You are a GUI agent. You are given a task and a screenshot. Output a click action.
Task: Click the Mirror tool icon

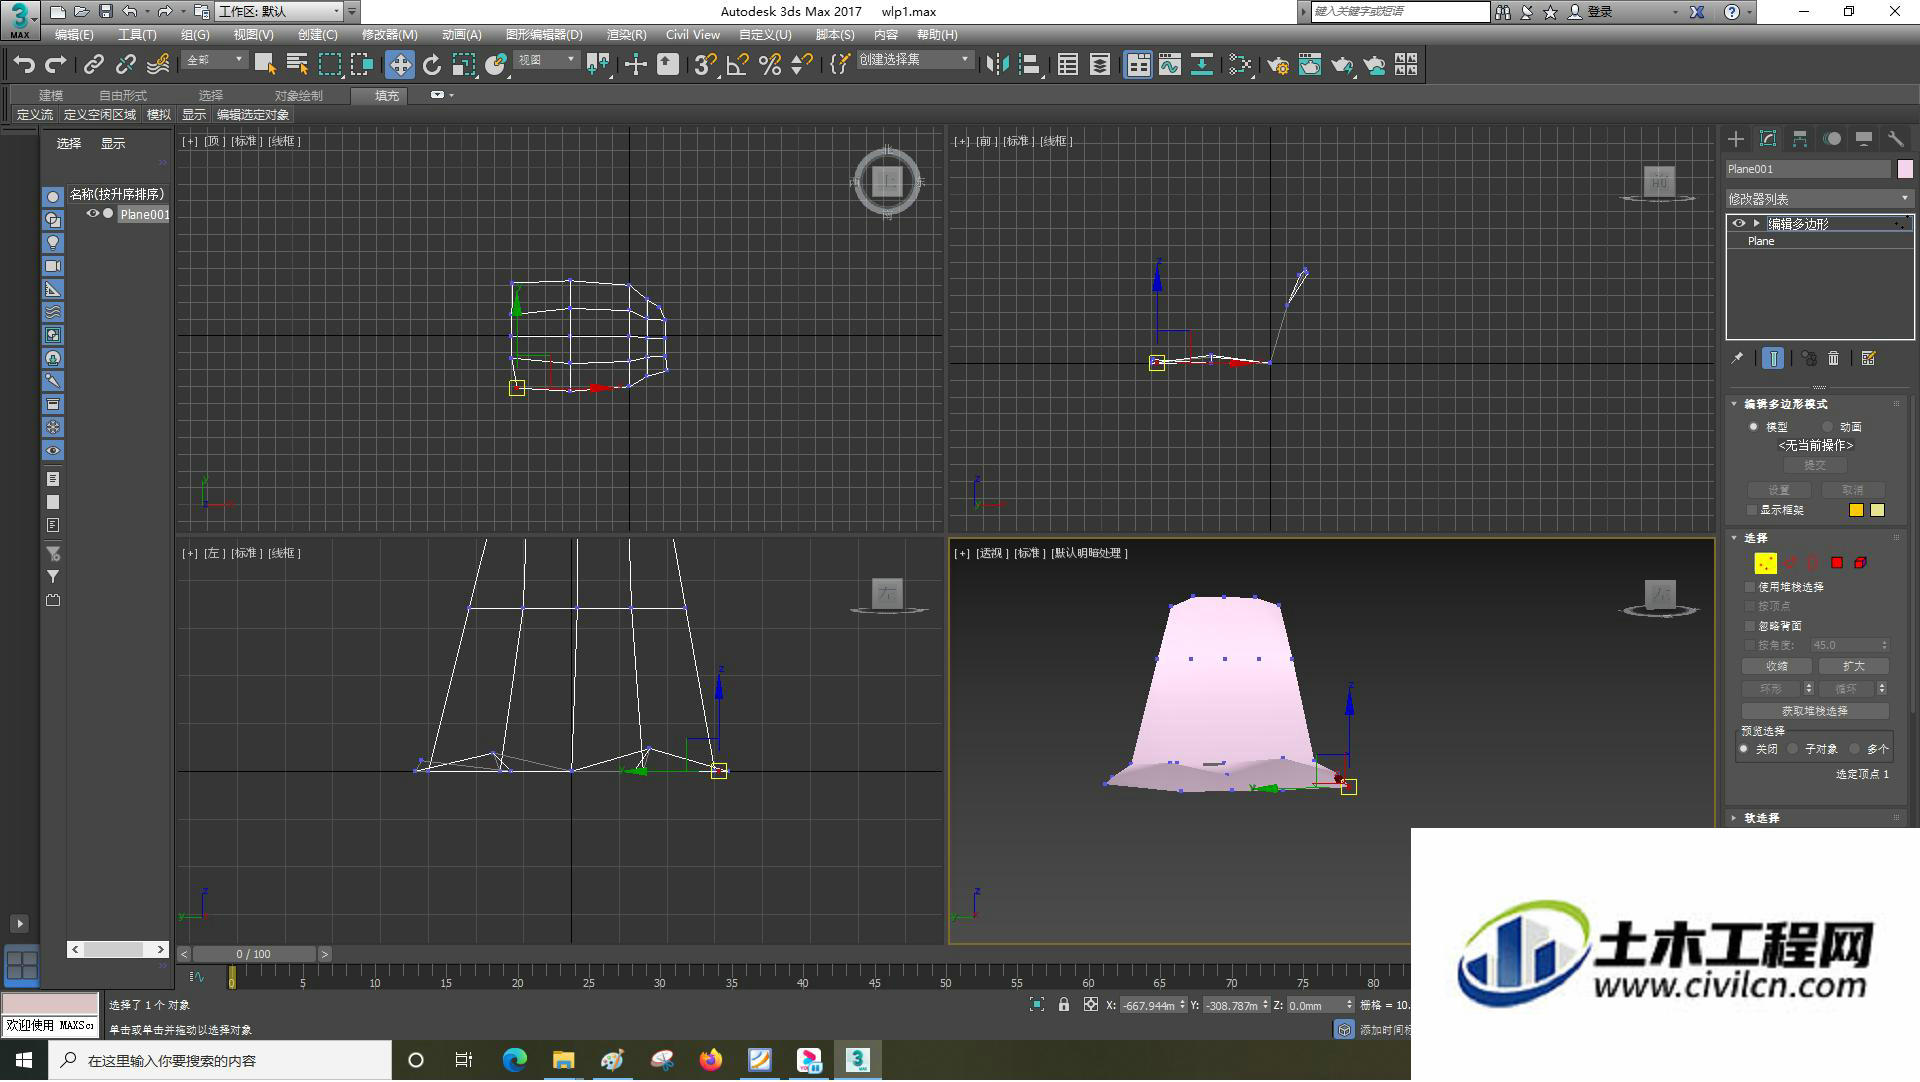(x=997, y=65)
